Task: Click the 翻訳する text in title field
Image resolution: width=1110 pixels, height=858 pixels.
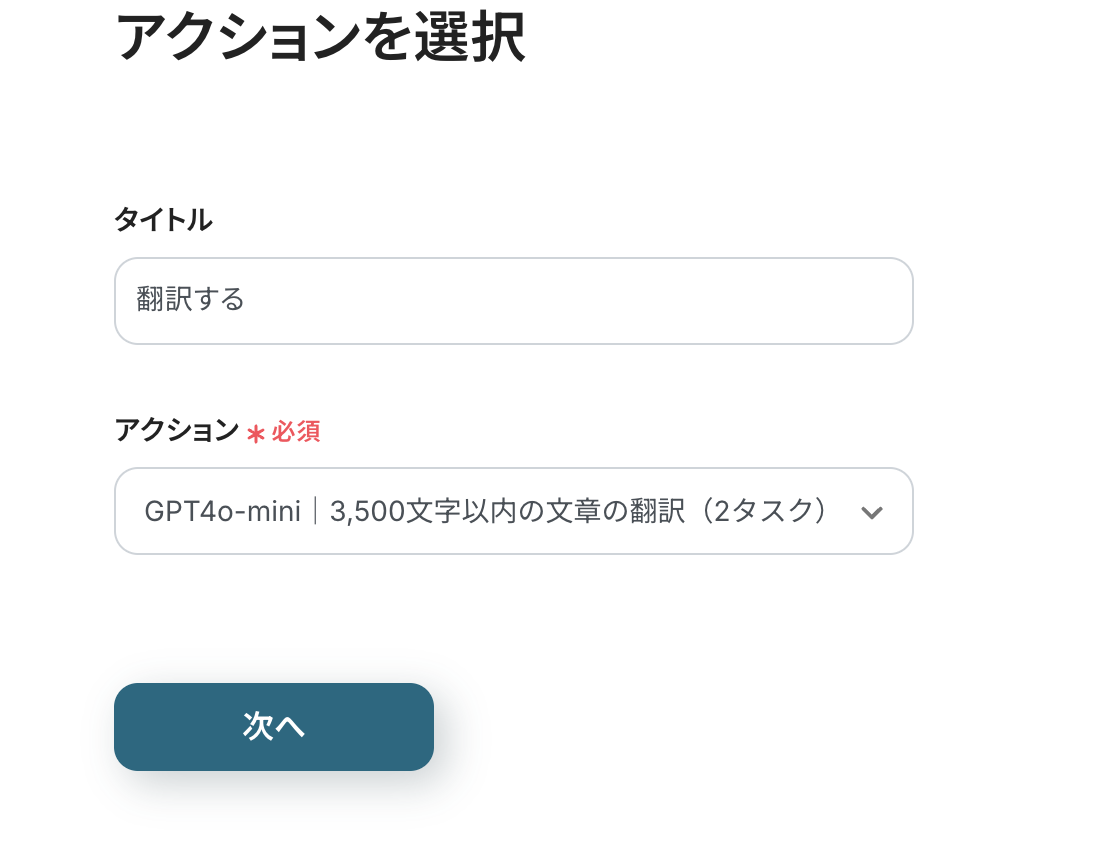Action: click(x=190, y=300)
